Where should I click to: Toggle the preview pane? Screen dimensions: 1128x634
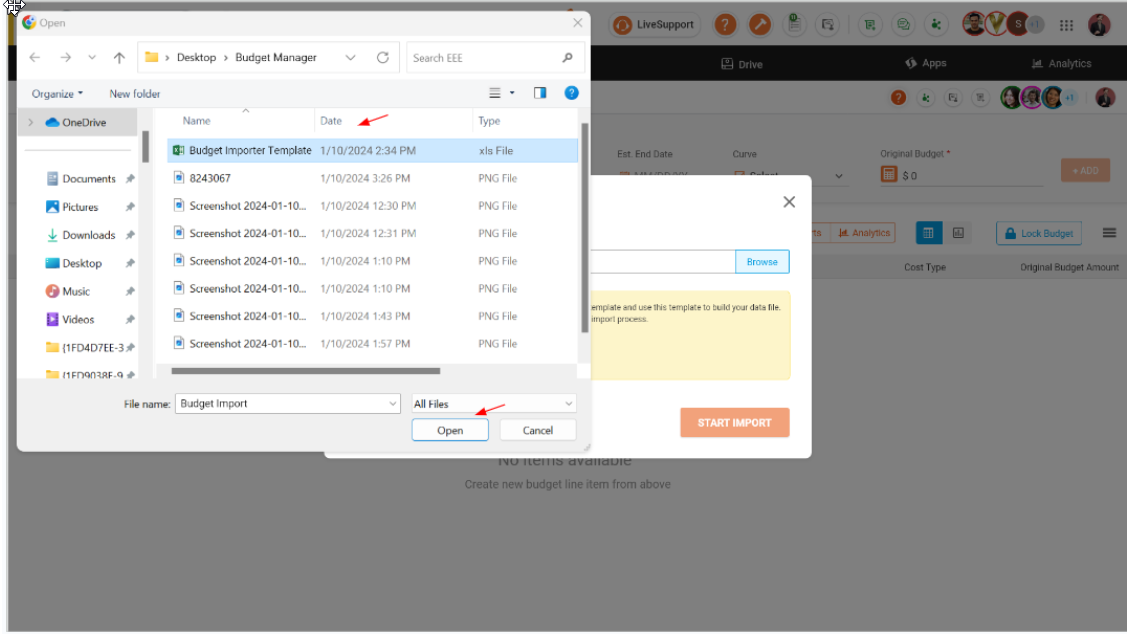[x=540, y=93]
